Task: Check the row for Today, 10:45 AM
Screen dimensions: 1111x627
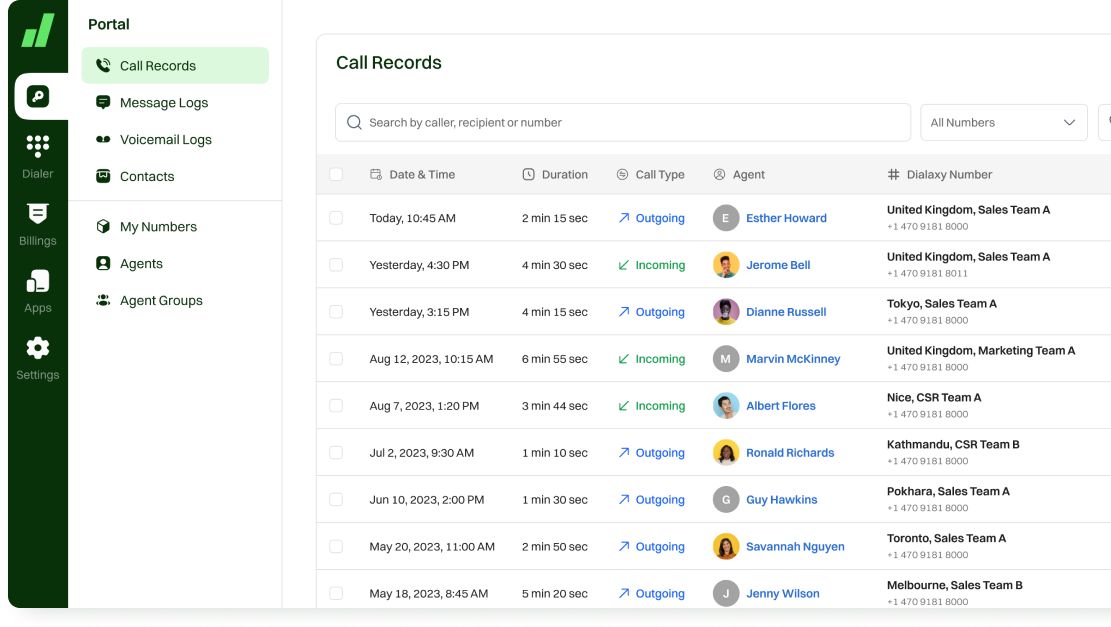Action: click(x=338, y=217)
